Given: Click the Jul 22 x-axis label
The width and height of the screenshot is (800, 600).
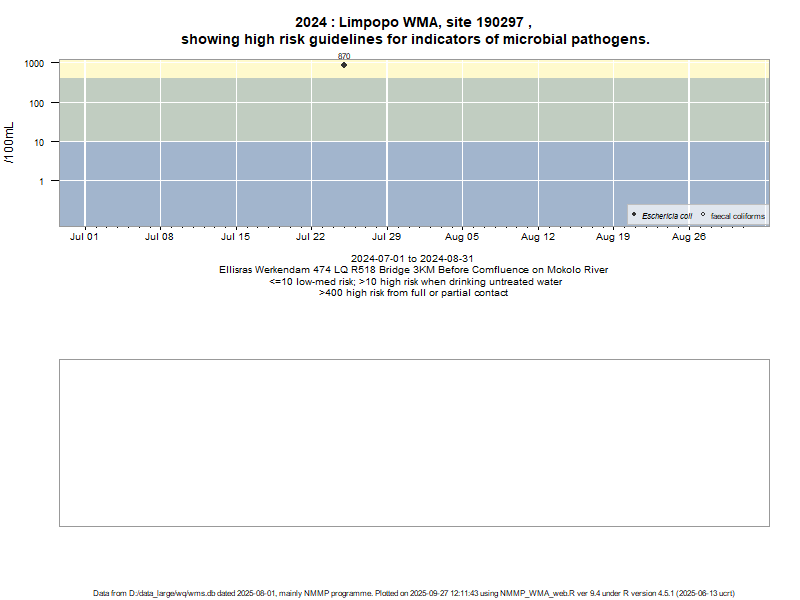Looking at the screenshot, I should pyautogui.click(x=311, y=238).
